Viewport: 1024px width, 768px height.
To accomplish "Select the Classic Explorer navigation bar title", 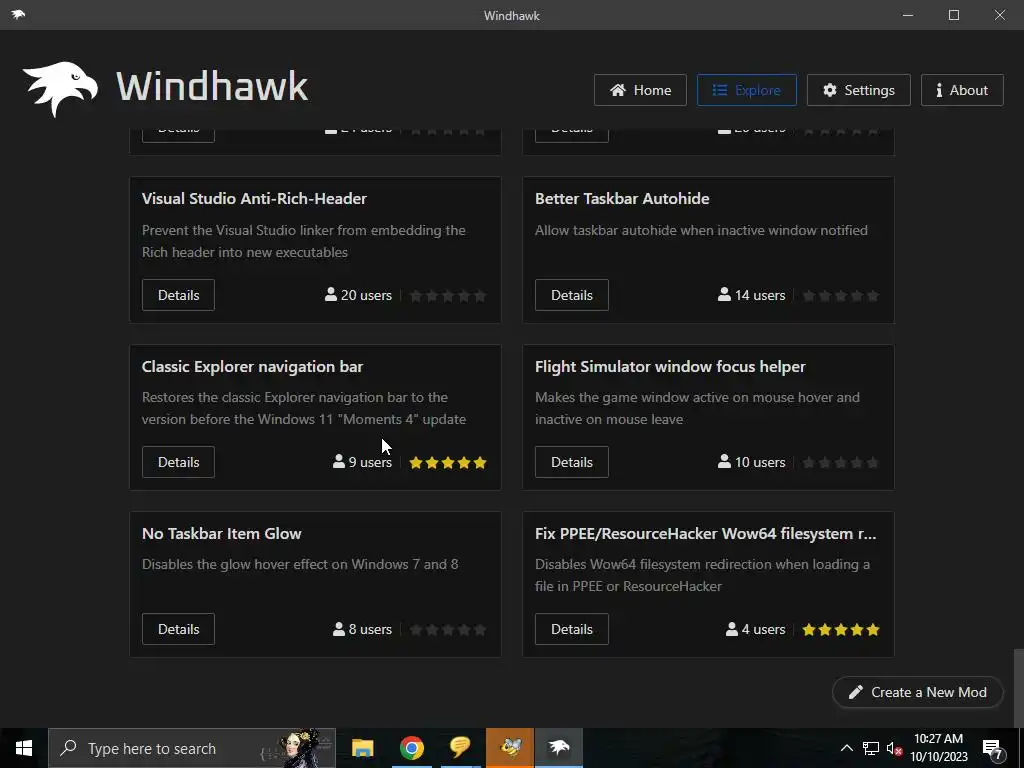I will click(252, 367).
